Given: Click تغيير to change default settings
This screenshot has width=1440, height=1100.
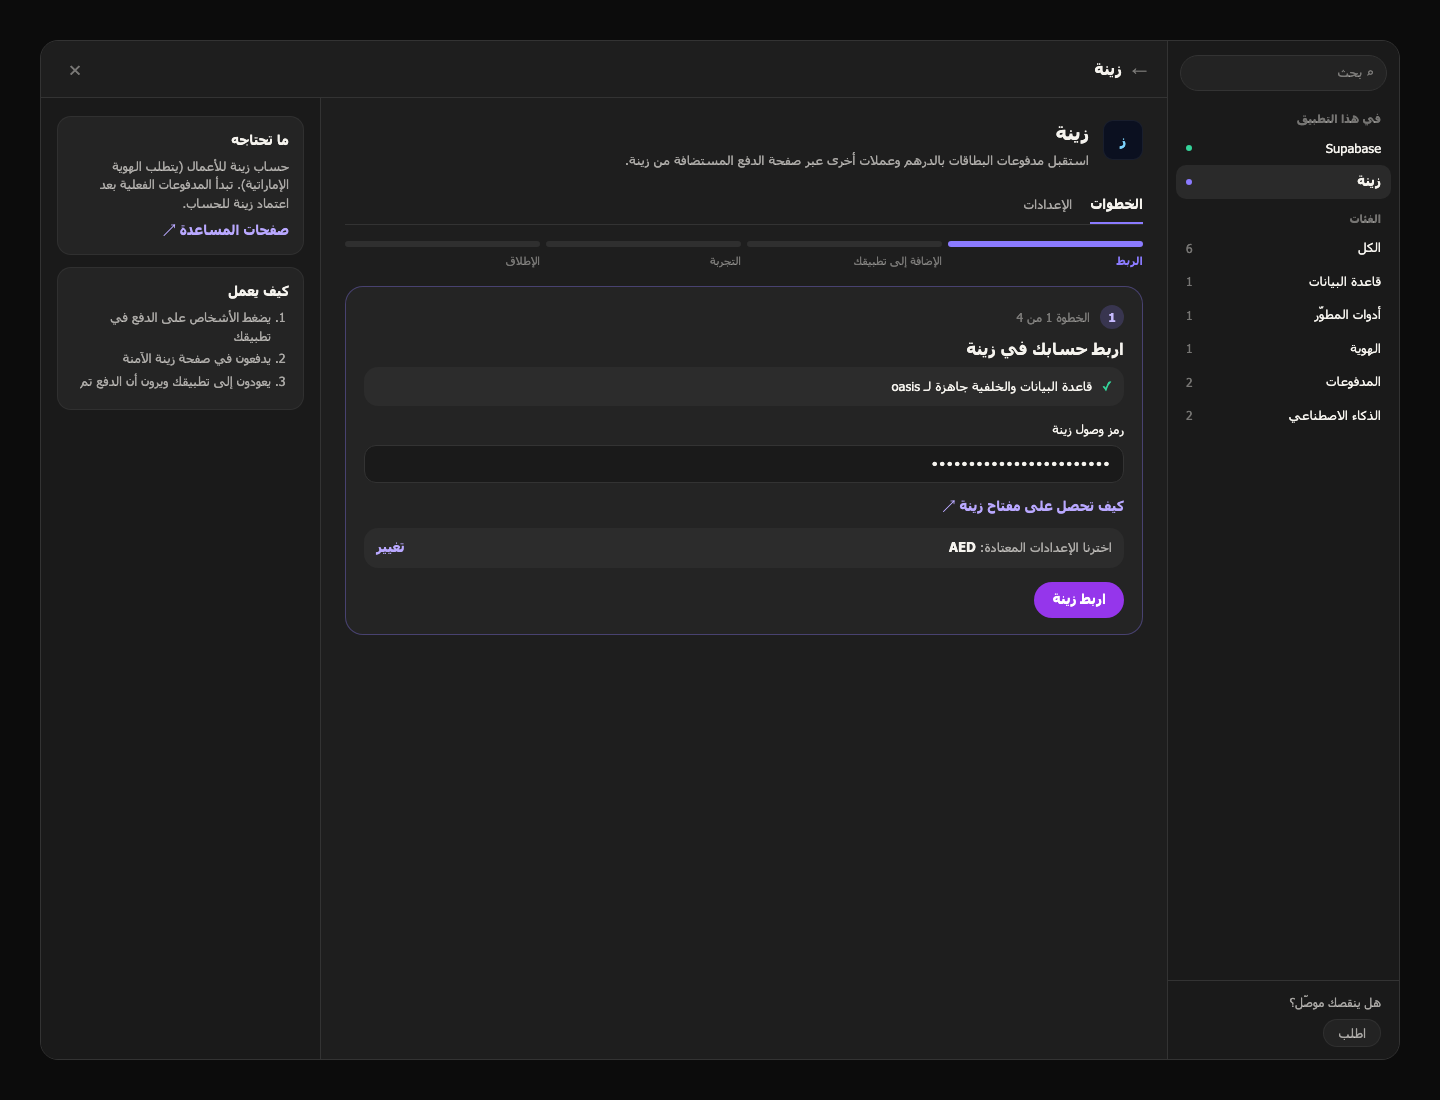Looking at the screenshot, I should click(390, 547).
